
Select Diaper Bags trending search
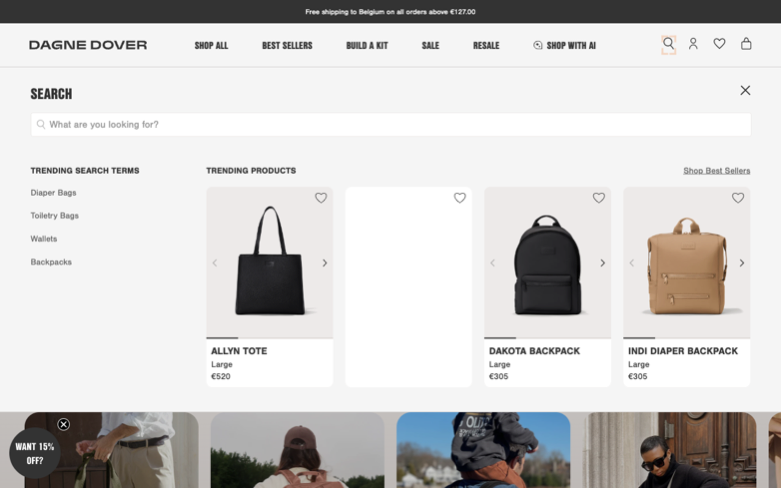53,193
